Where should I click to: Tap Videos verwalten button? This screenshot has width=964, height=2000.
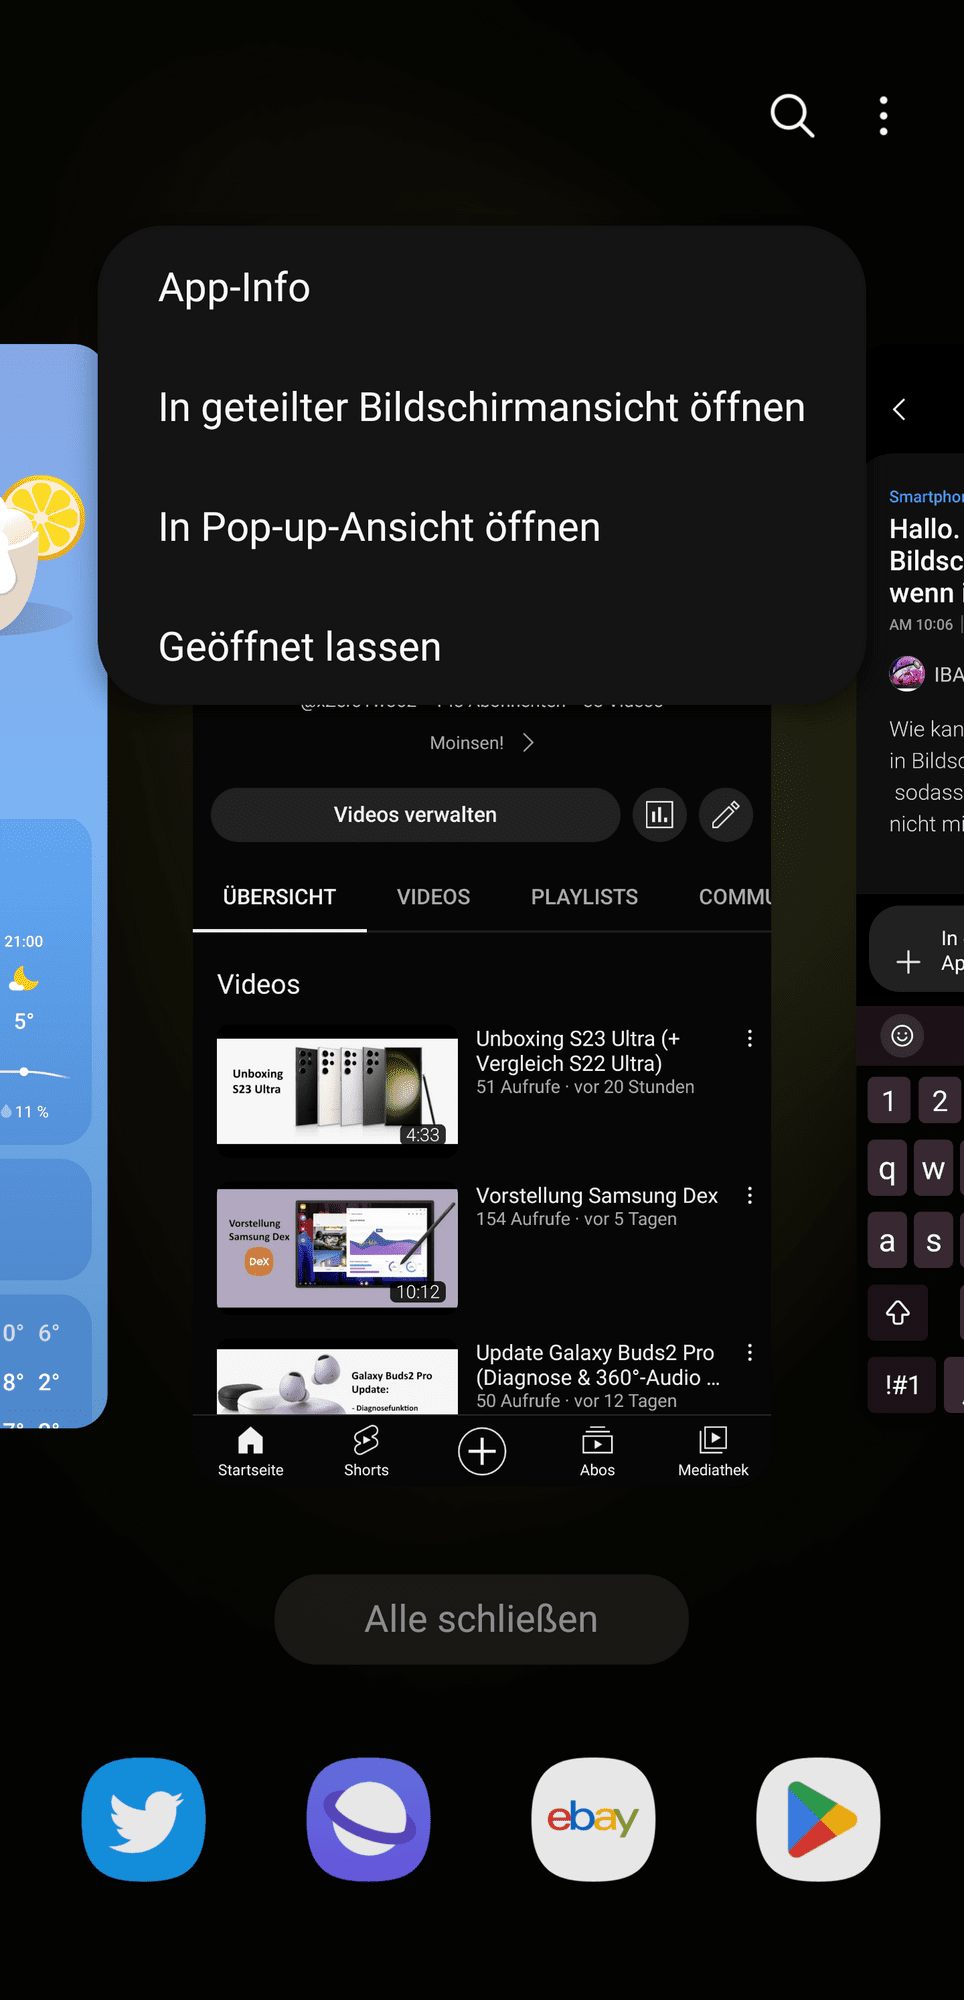pyautogui.click(x=415, y=815)
